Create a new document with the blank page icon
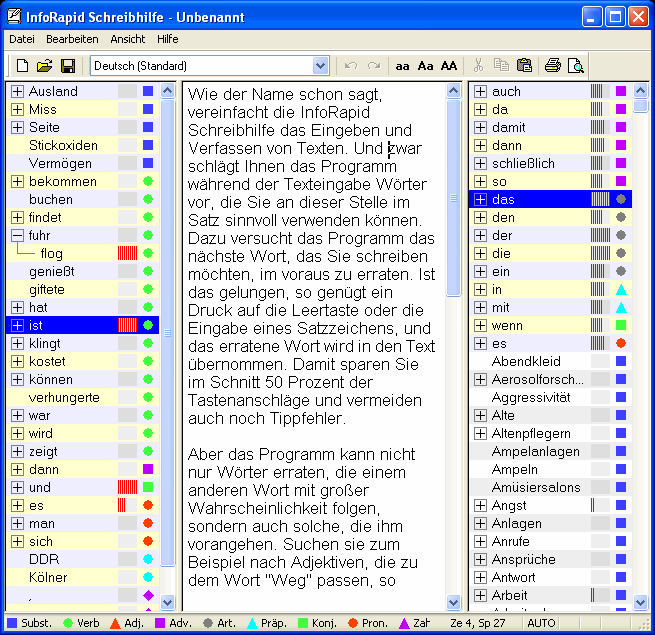The image size is (655, 635). (23, 66)
